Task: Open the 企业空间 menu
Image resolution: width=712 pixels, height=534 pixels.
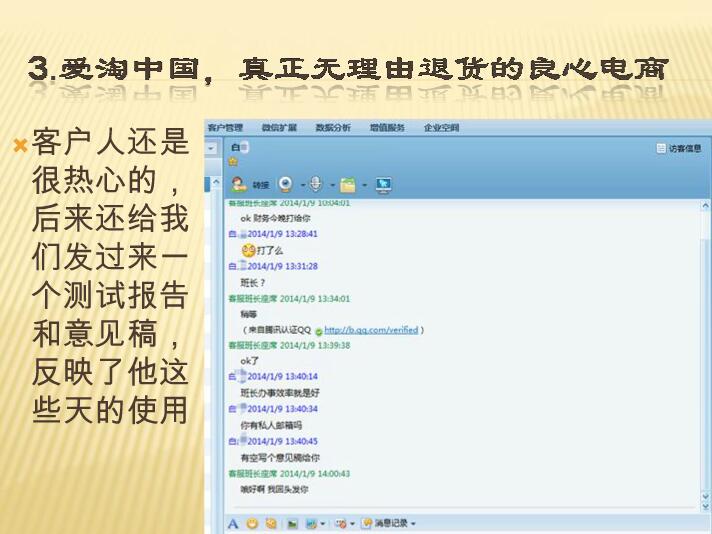Action: point(441,128)
